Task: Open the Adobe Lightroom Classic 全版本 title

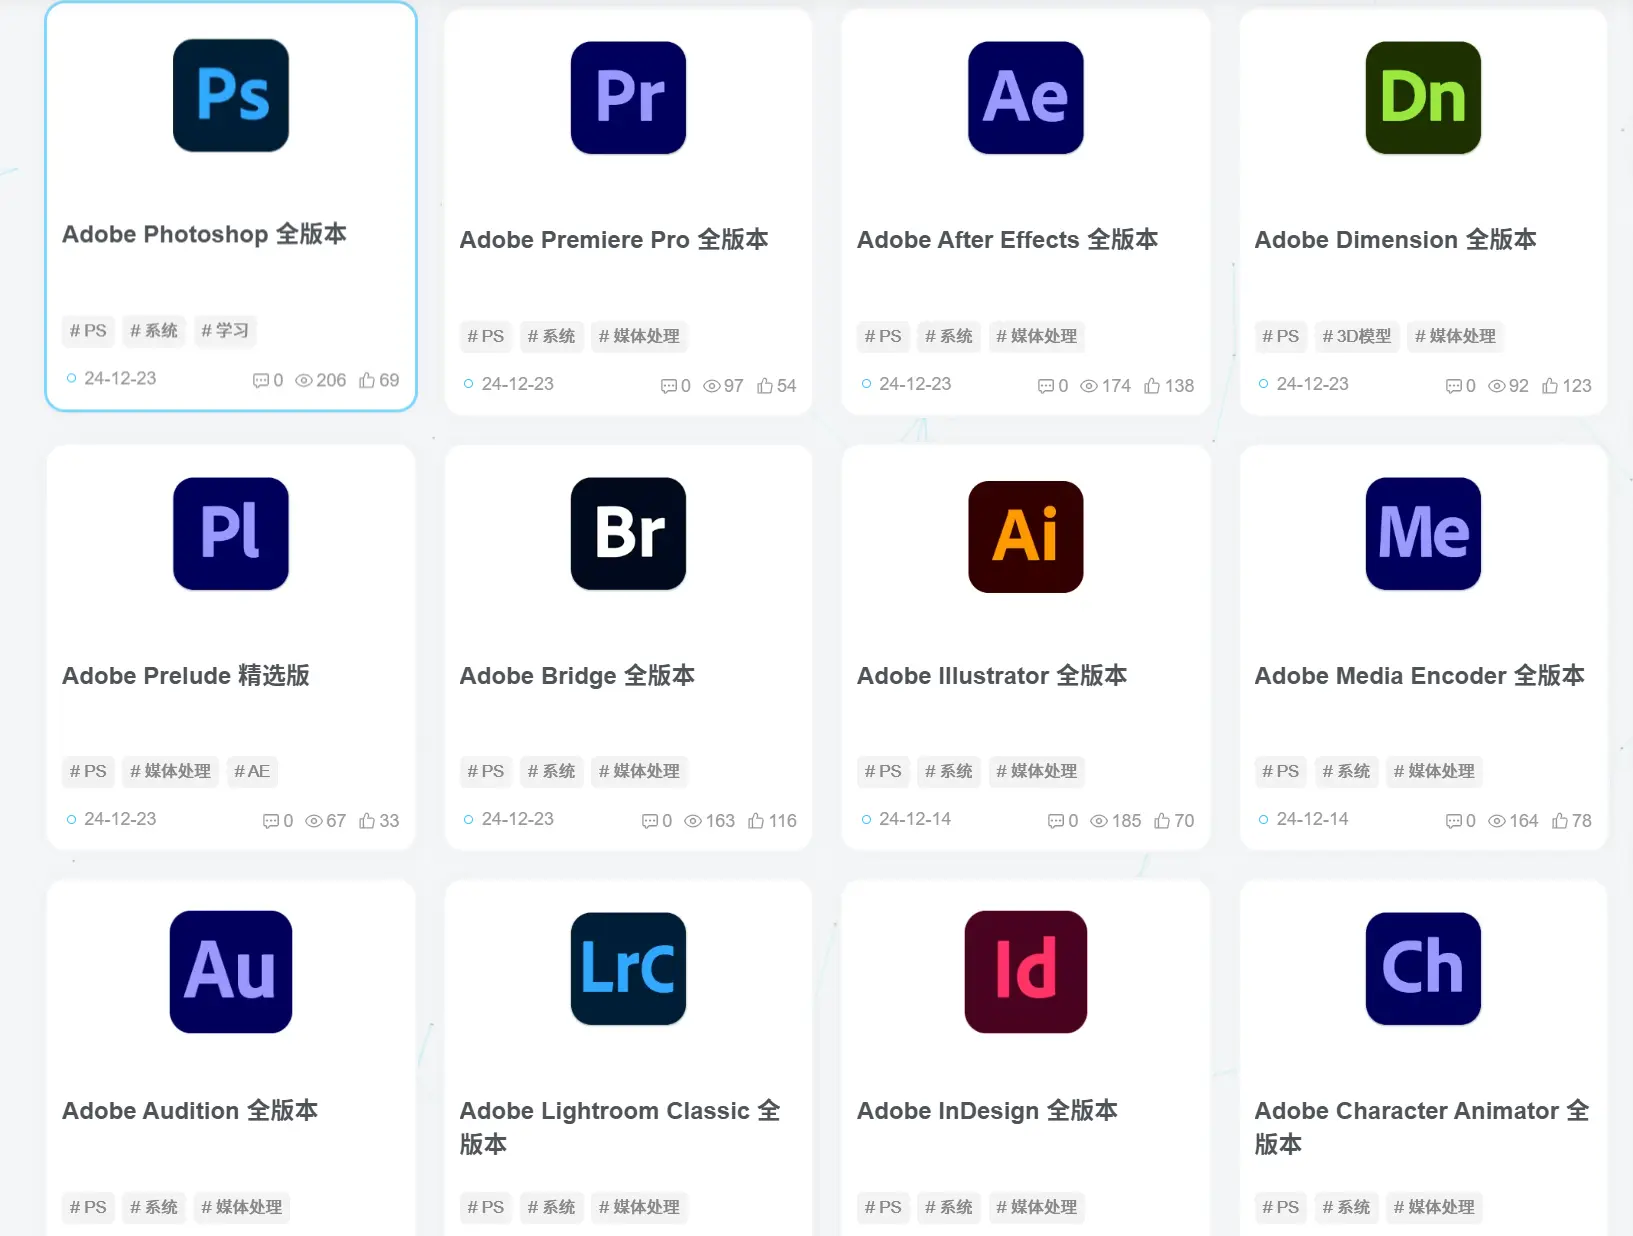Action: click(x=620, y=1127)
